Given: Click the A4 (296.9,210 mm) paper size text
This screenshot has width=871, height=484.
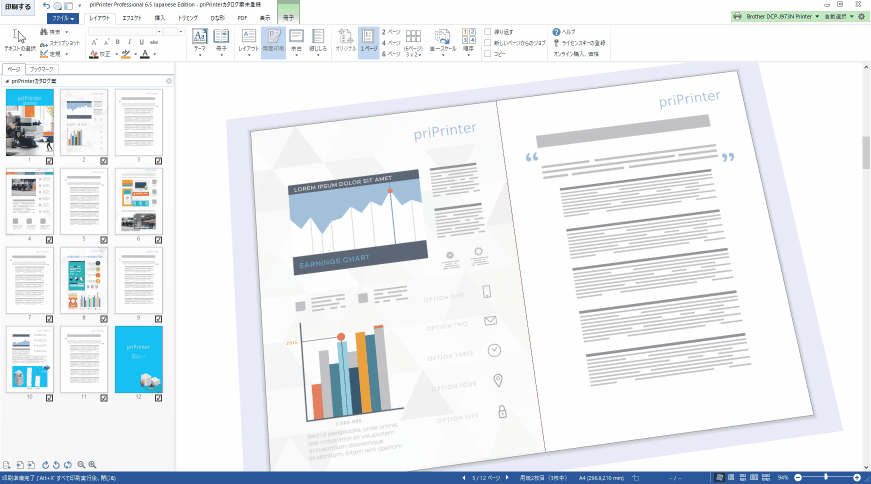Looking at the screenshot, I should point(601,478).
